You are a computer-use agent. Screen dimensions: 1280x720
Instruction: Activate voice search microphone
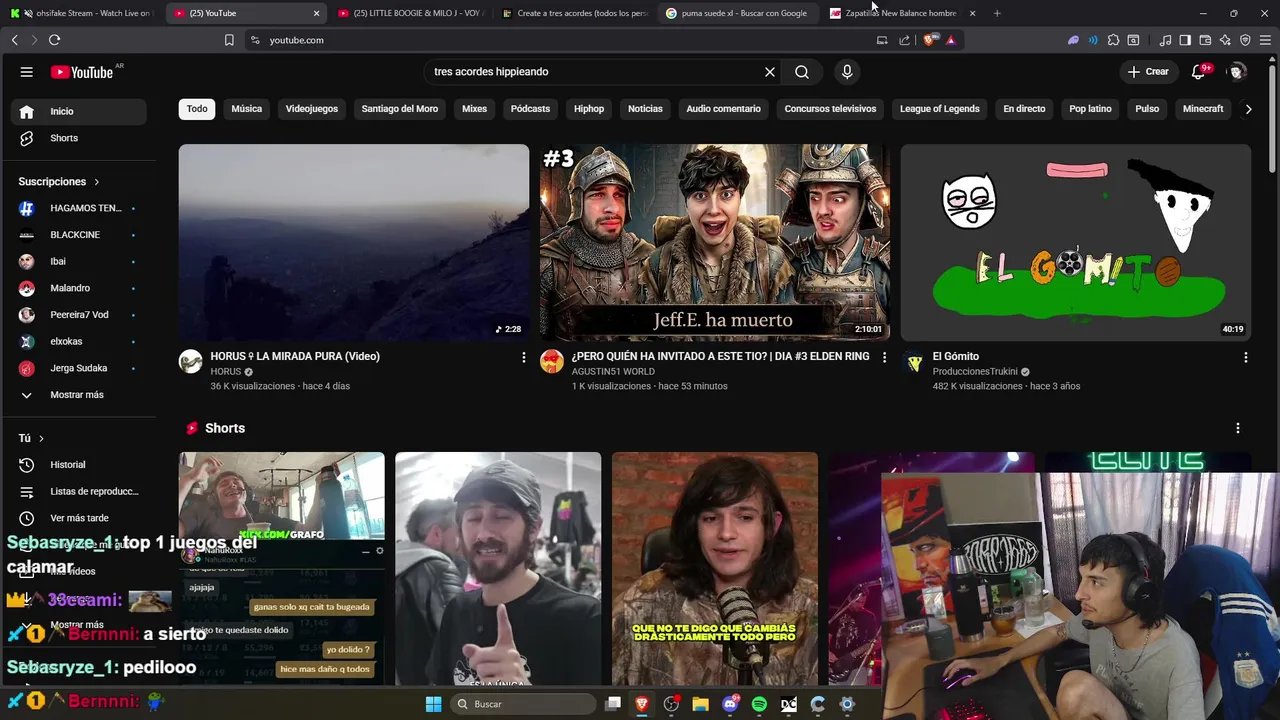coord(847,72)
